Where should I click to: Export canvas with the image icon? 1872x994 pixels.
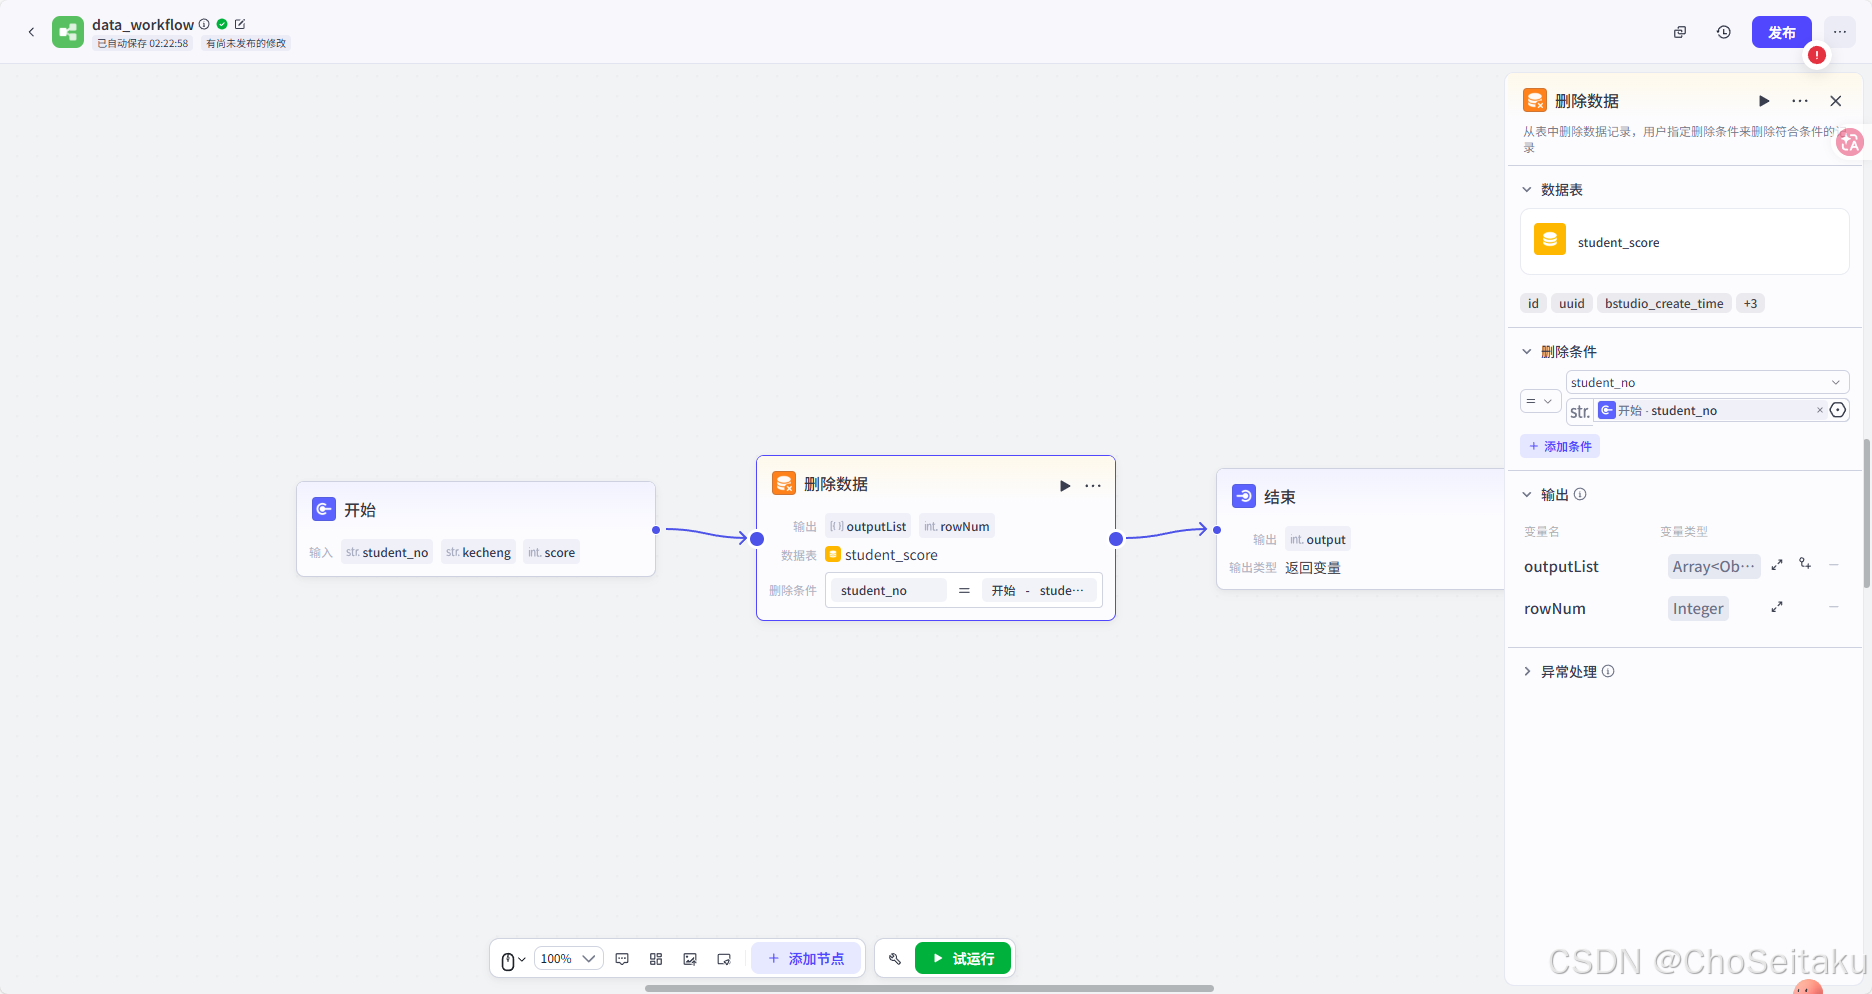(690, 959)
